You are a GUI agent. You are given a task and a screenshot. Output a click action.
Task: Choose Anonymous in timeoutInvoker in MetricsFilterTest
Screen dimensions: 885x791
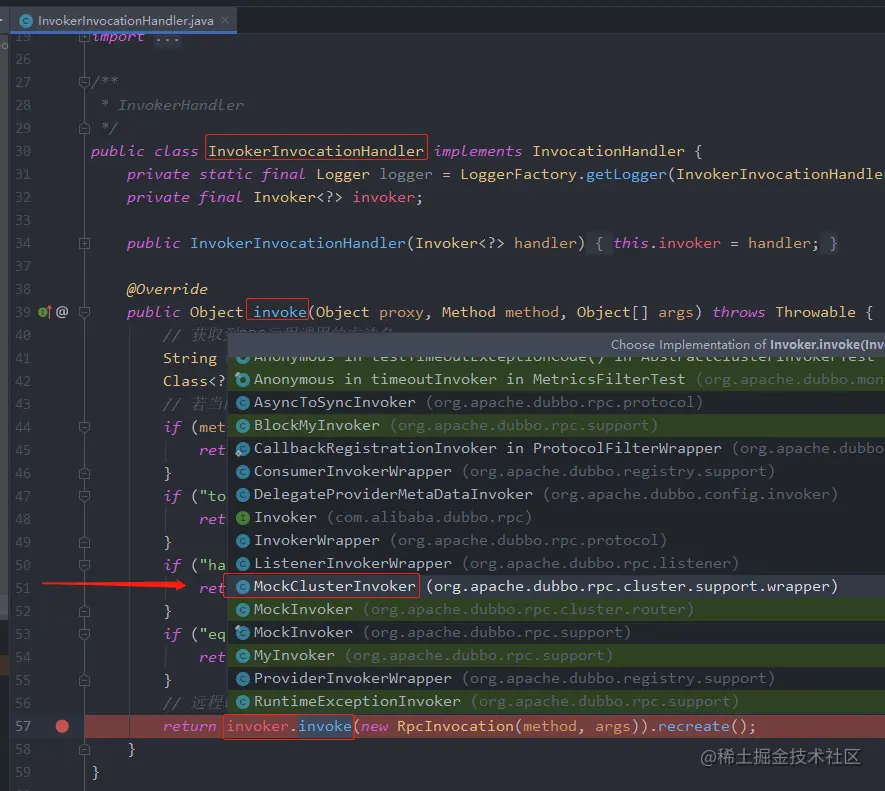pyautogui.click(x=556, y=379)
